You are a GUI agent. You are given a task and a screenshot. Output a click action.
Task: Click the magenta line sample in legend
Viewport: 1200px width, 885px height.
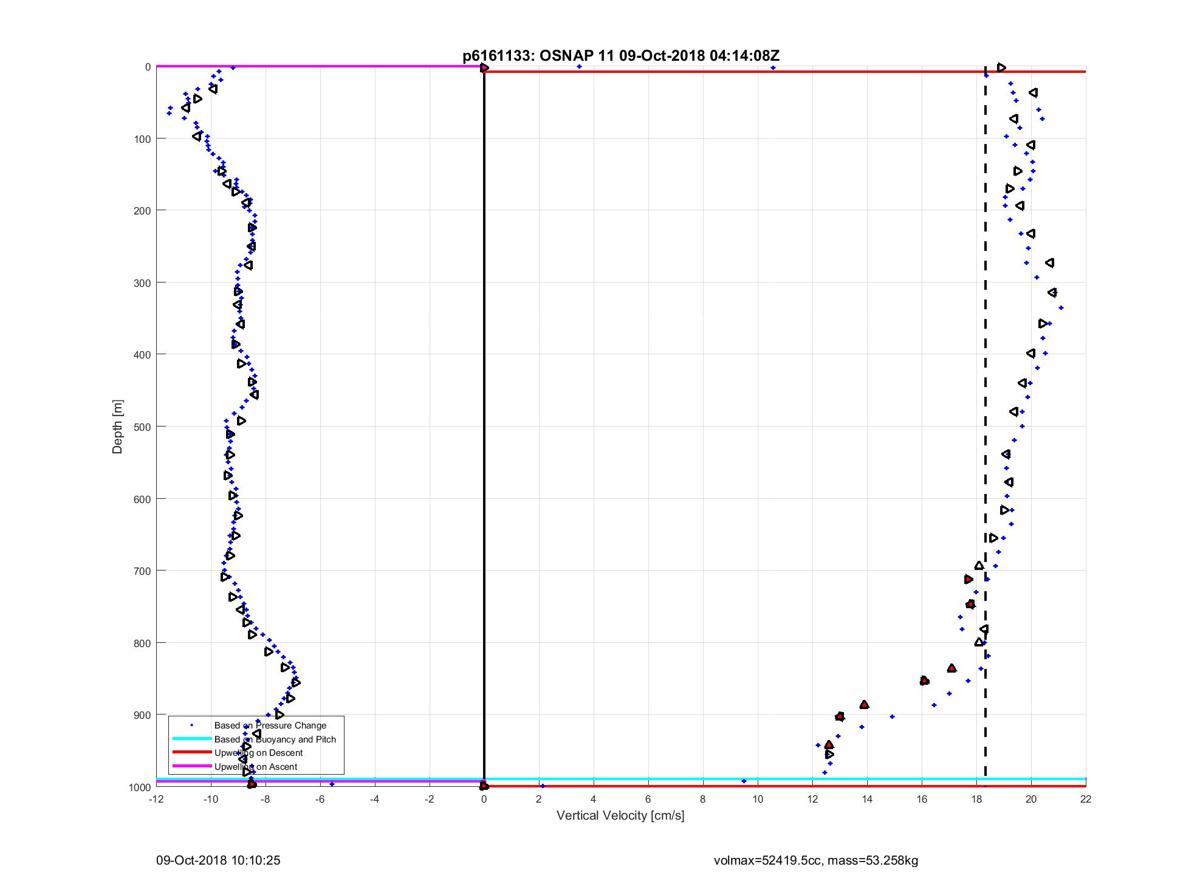(190, 767)
